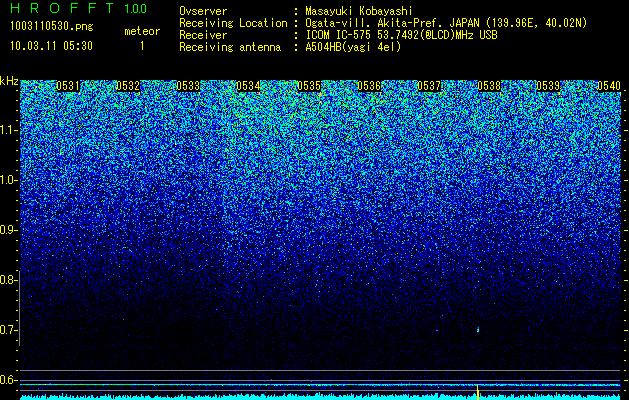Click the 0532 time marker
The width and height of the screenshot is (629, 400).
pyautogui.click(x=128, y=86)
